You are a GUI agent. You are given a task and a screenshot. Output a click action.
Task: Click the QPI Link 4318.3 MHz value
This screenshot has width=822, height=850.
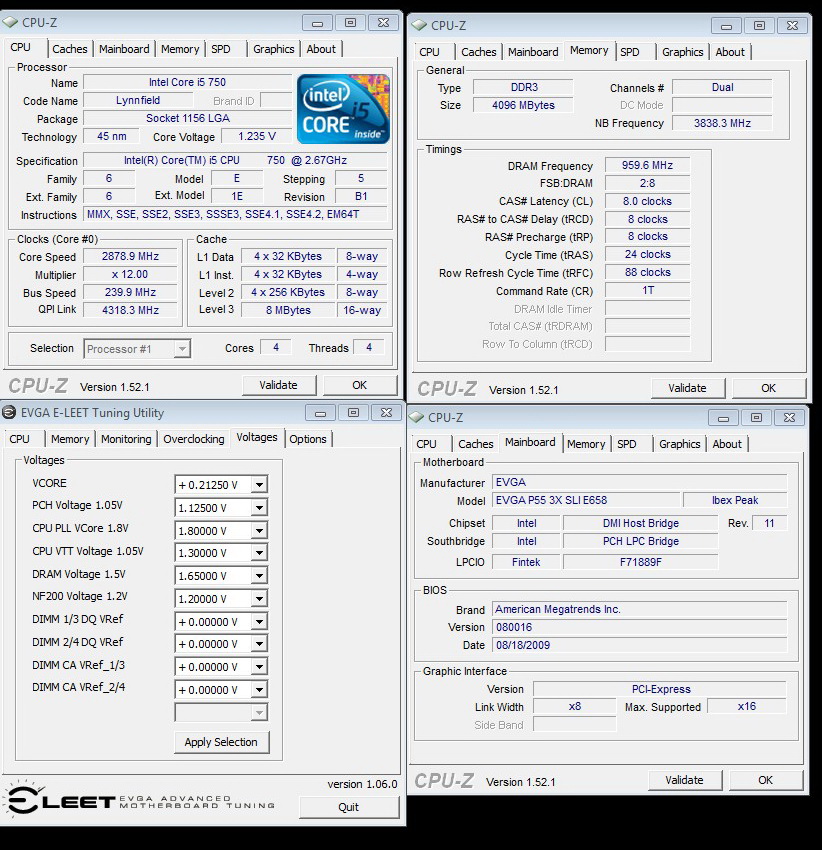click(x=130, y=310)
